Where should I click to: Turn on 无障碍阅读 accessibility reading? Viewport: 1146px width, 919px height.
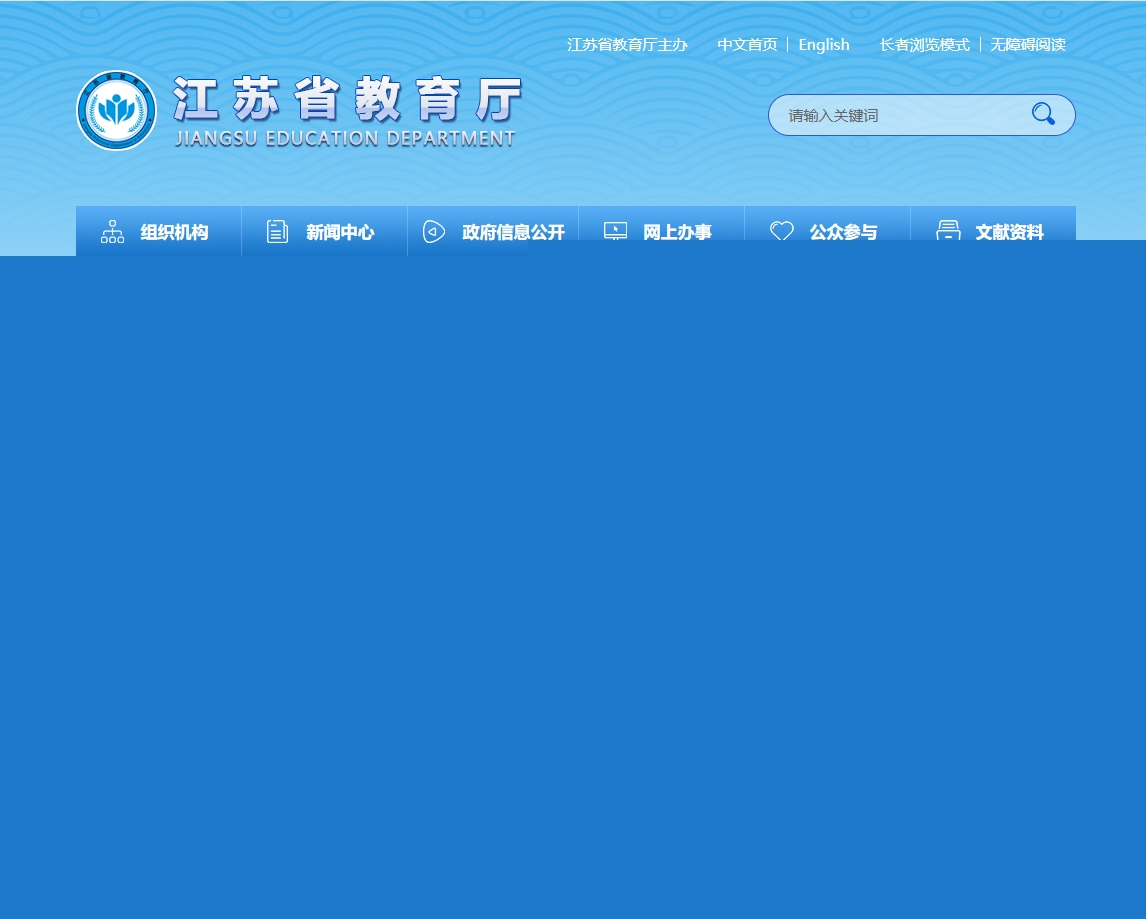(1028, 45)
